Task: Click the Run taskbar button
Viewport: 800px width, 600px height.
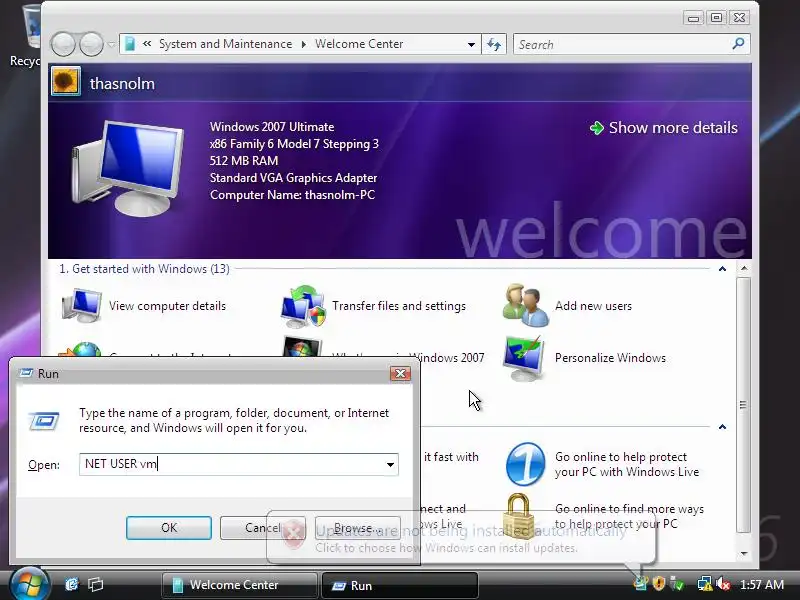Action: (x=399, y=585)
